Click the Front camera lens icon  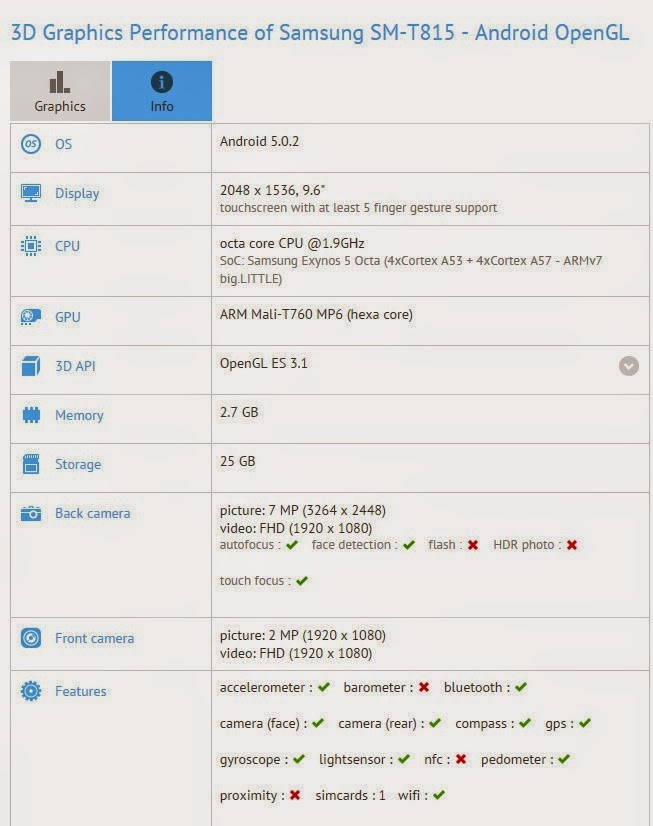[31, 638]
